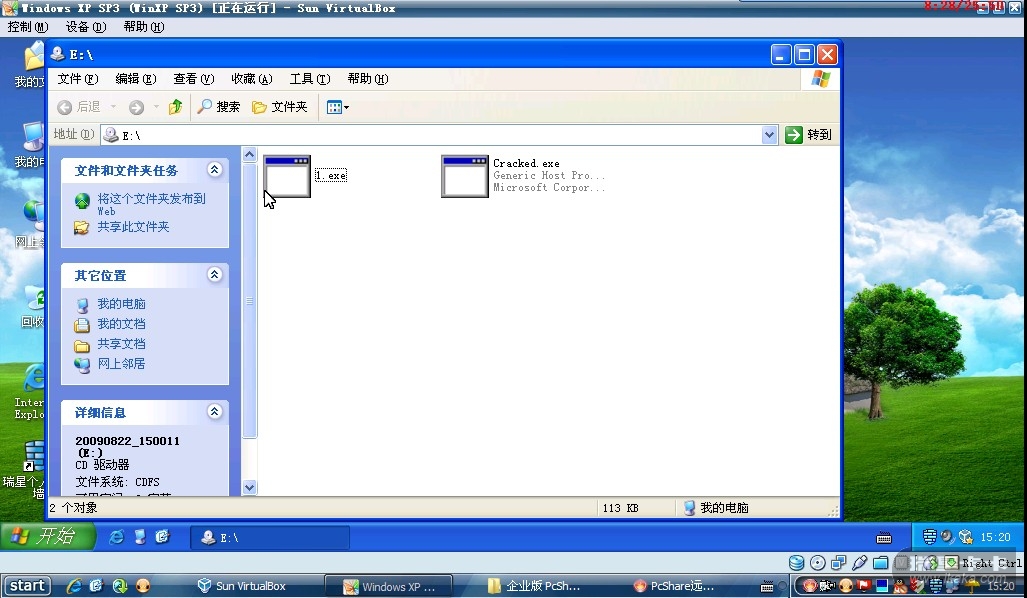Click the Windows flag logo in Explorer

[821, 79]
